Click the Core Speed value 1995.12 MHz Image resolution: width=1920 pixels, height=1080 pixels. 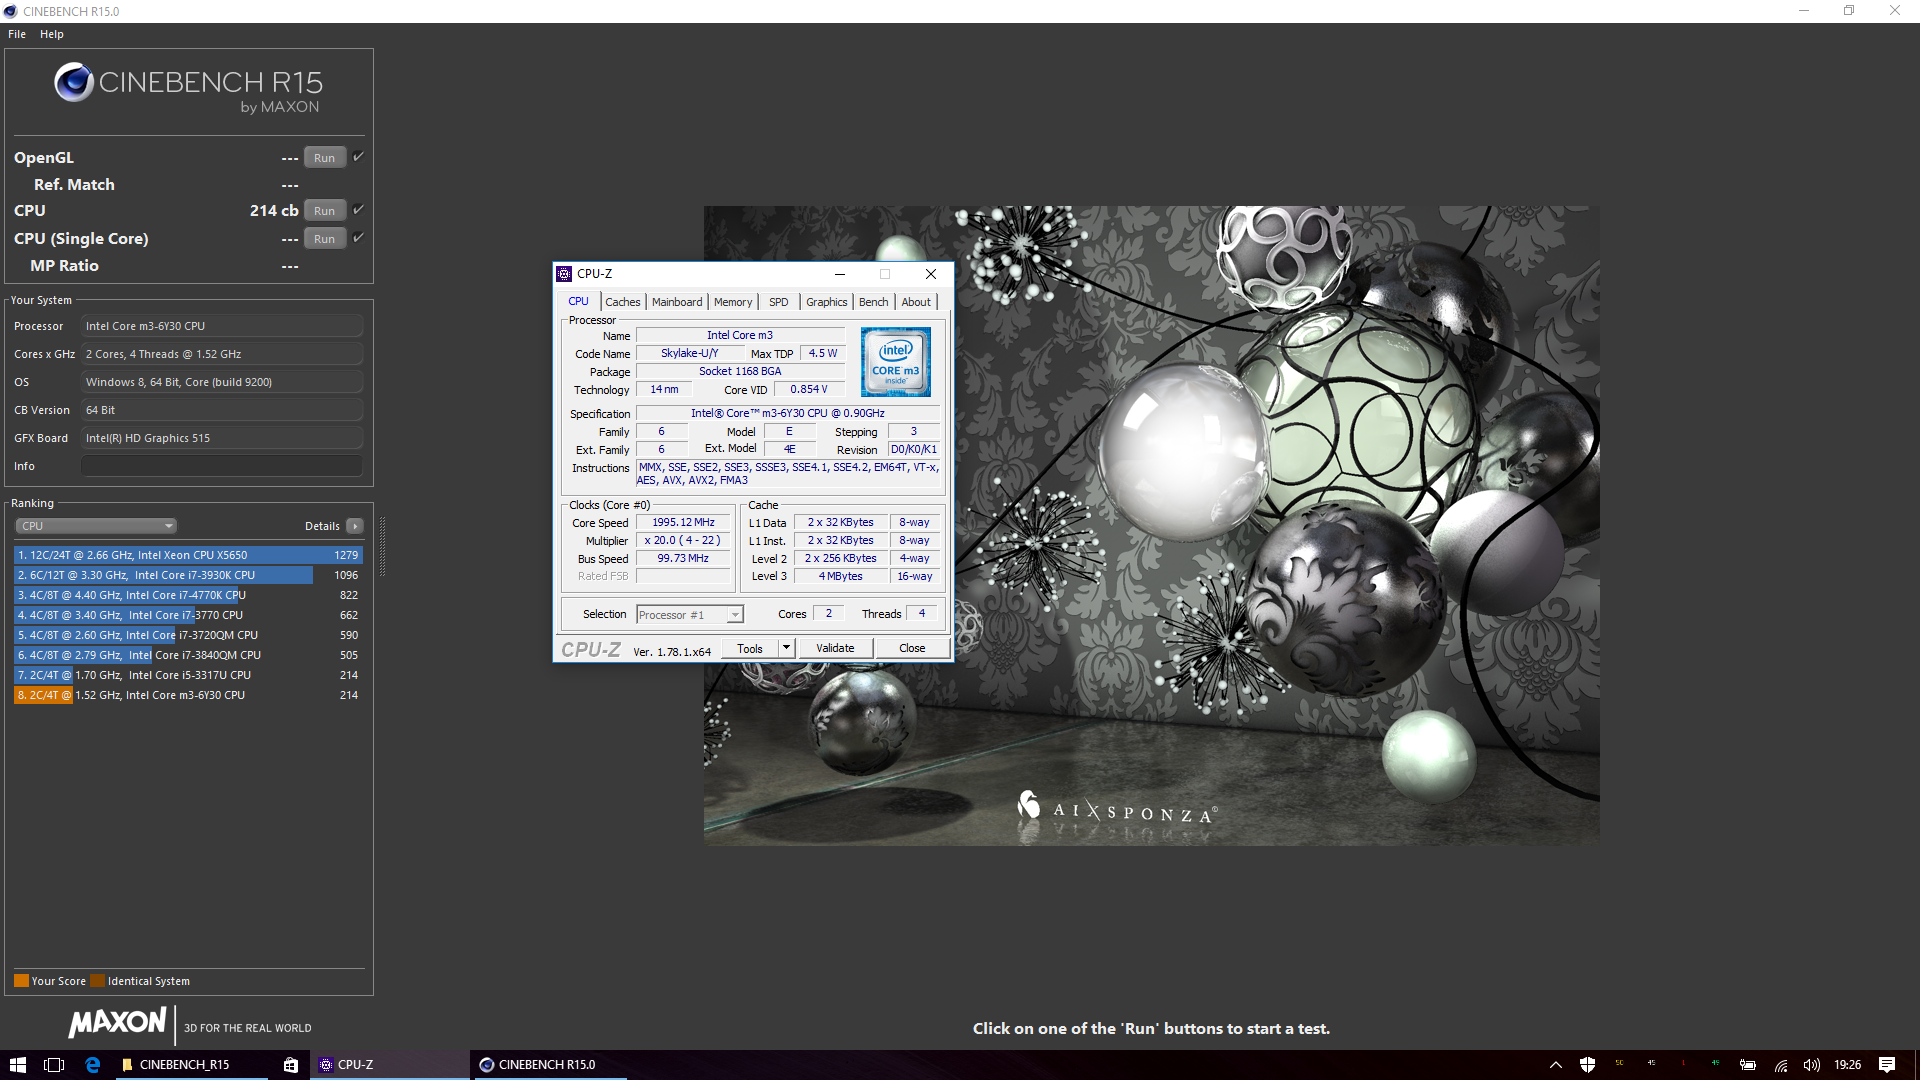(x=684, y=522)
